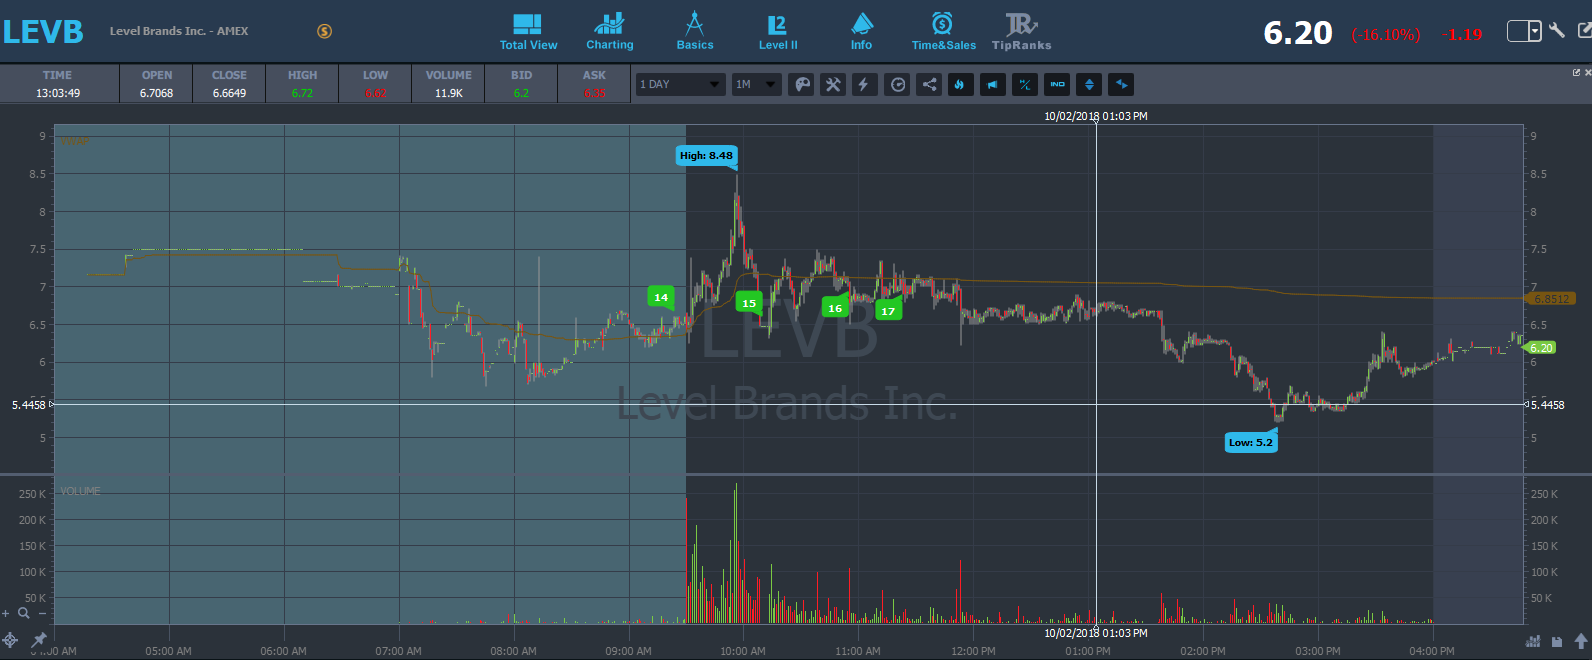Image resolution: width=1592 pixels, height=660 pixels.
Task: Open the window layout dropdown arrow
Action: pyautogui.click(x=1534, y=32)
